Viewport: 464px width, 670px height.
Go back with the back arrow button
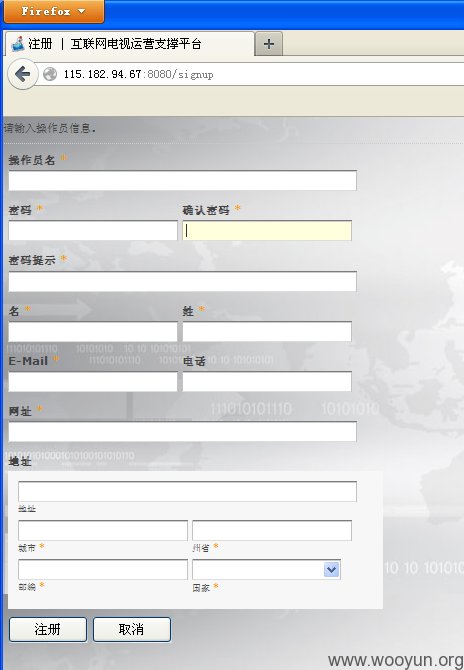(23, 74)
